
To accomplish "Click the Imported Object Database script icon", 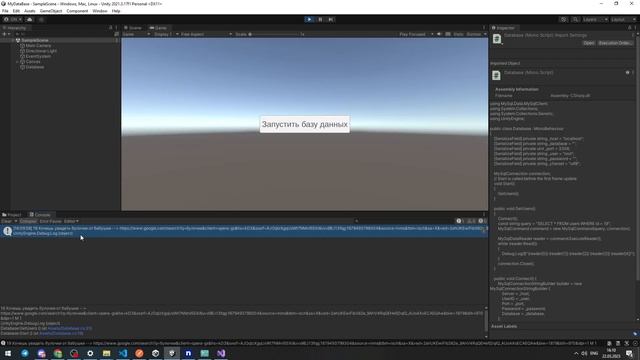I will [496, 75].
